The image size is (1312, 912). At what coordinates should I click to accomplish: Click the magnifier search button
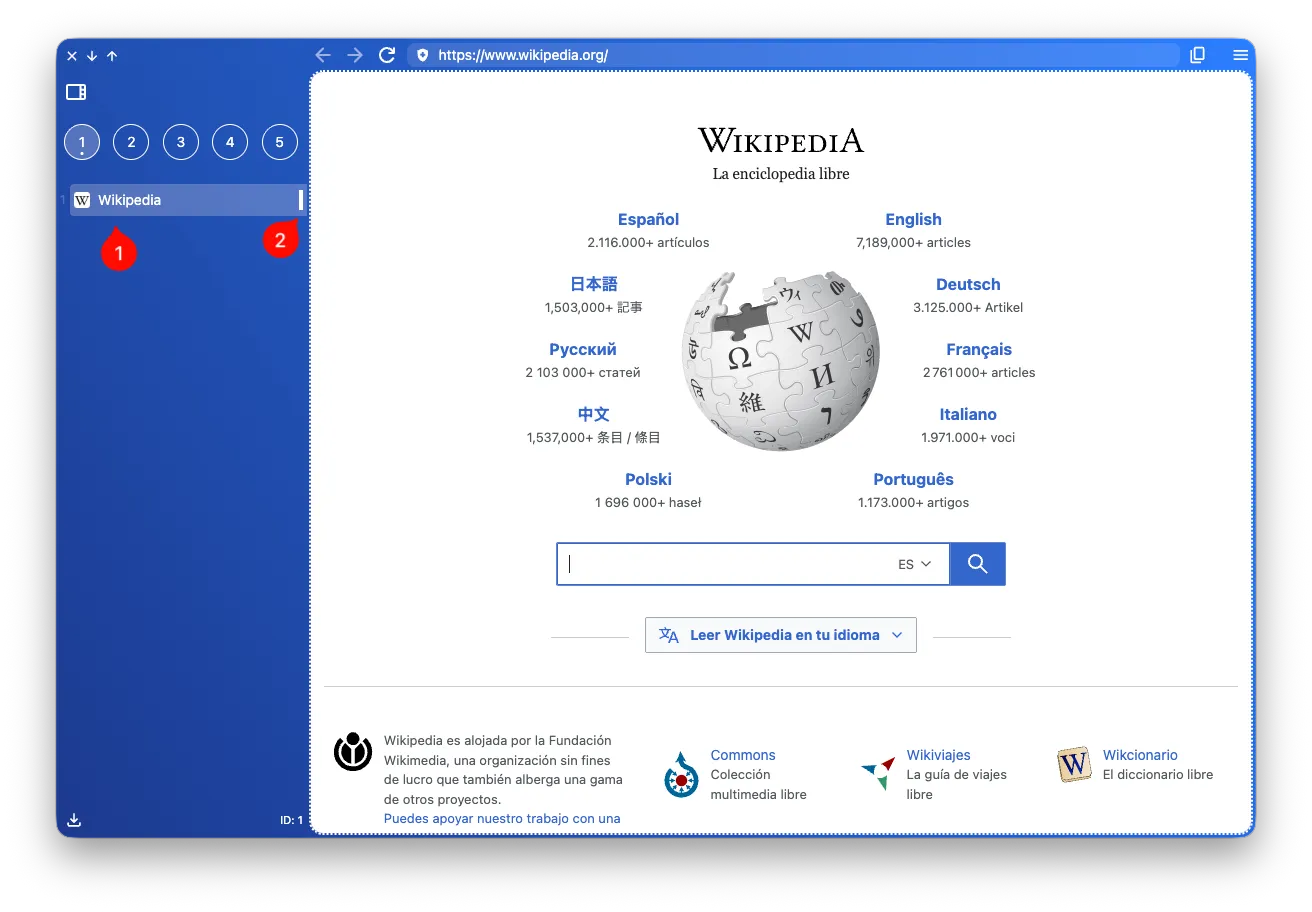coord(977,564)
